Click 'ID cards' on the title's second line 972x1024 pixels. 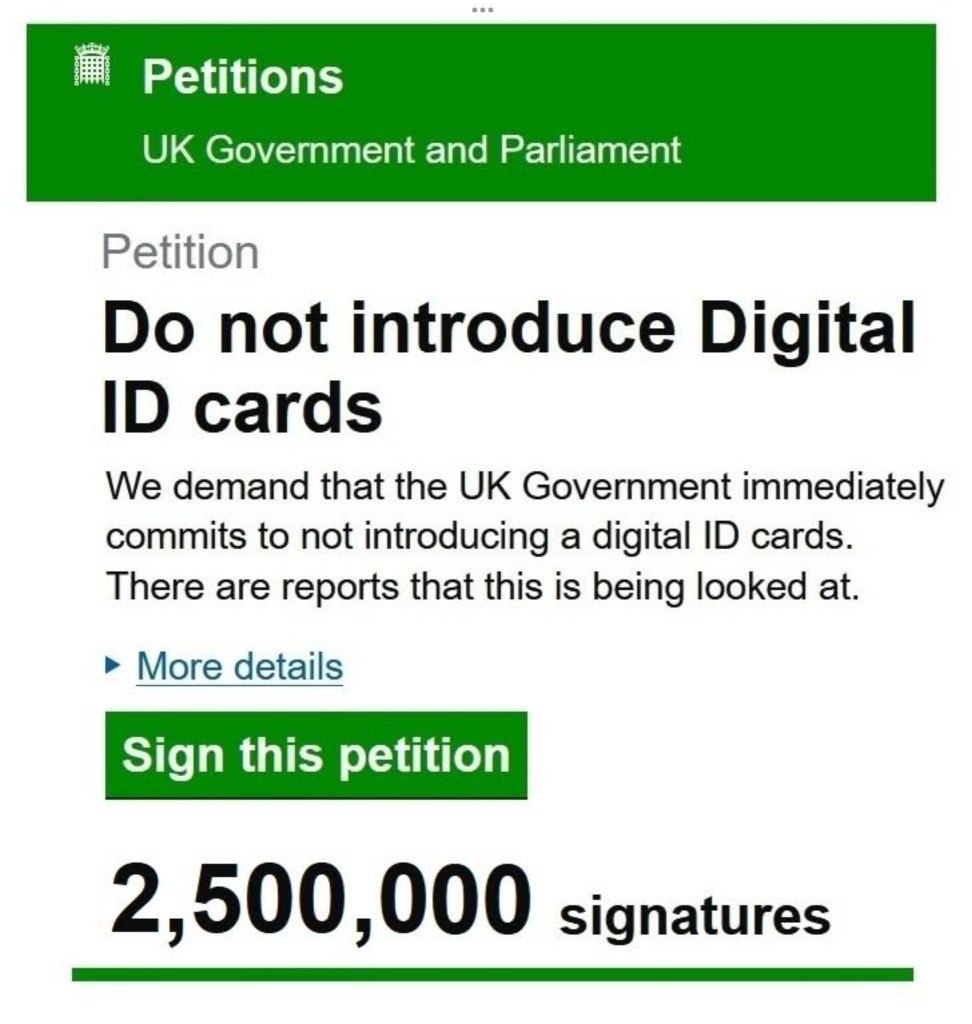(242, 407)
